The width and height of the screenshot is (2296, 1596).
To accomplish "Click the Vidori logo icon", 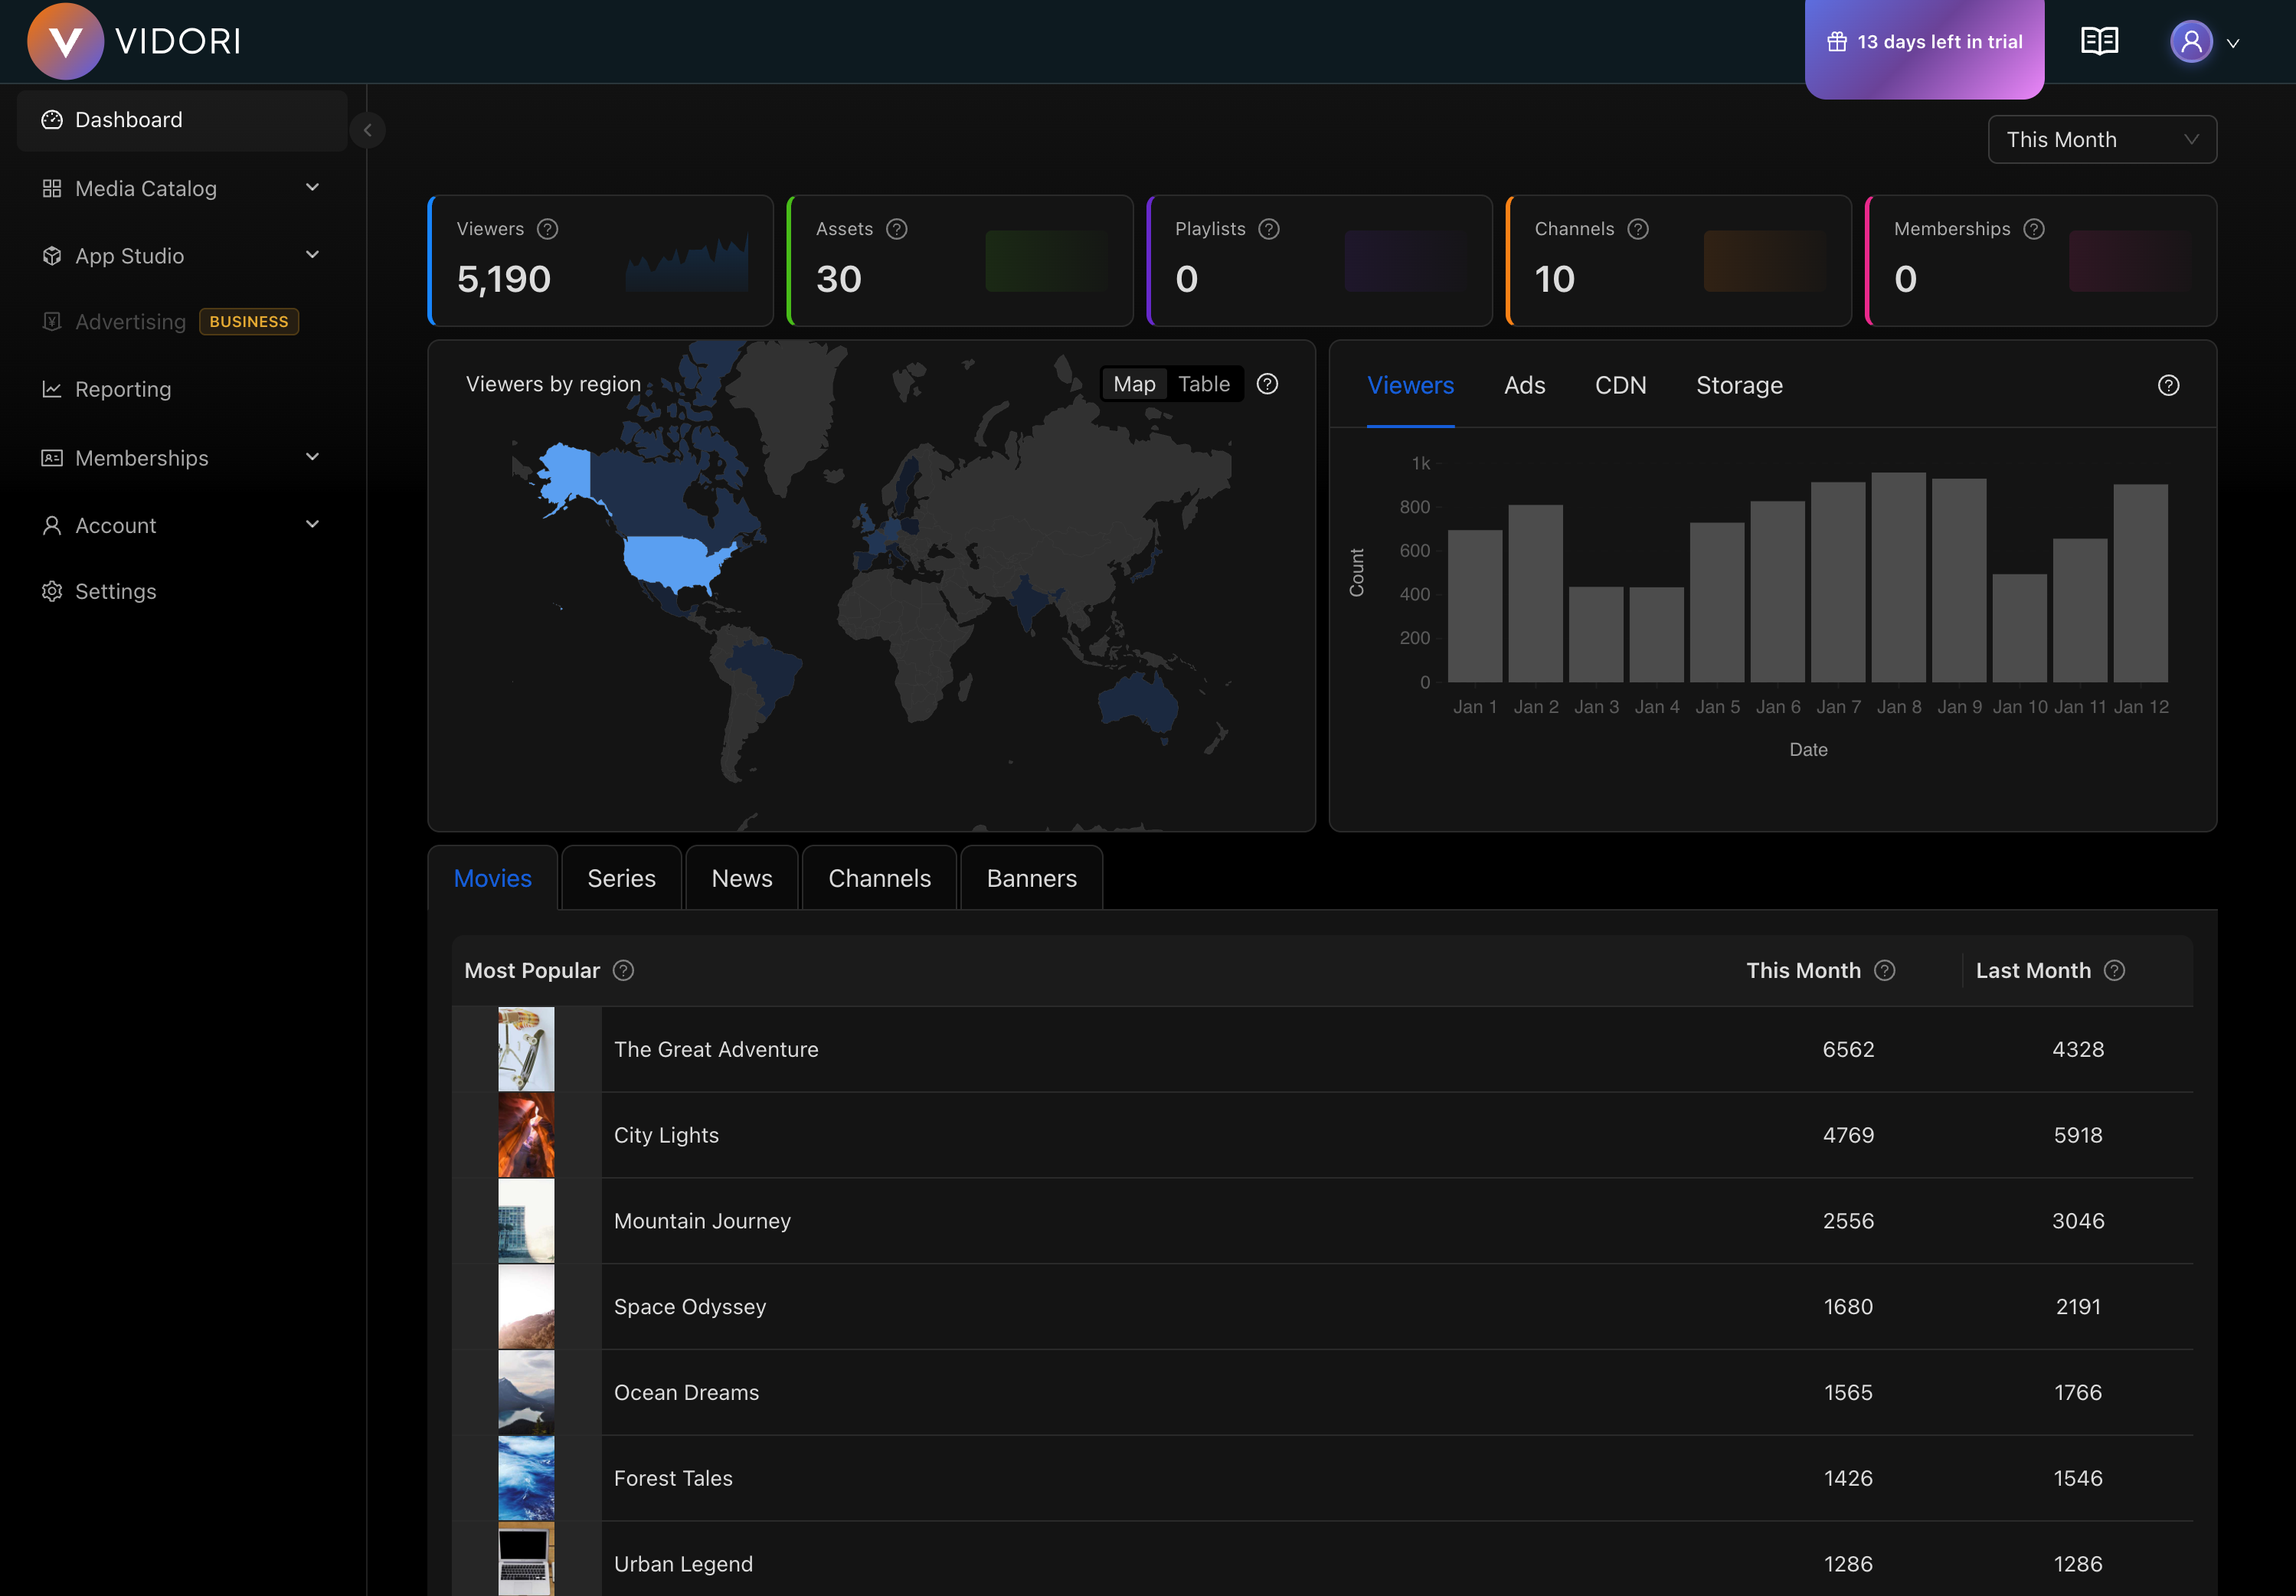I will (x=65, y=41).
